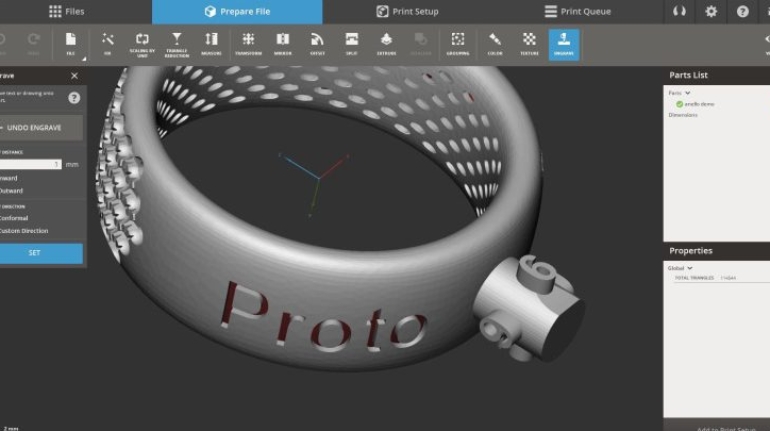Screen dimensions: 770x431
Task: Show help for the Engrave panel
Action: 74,98
